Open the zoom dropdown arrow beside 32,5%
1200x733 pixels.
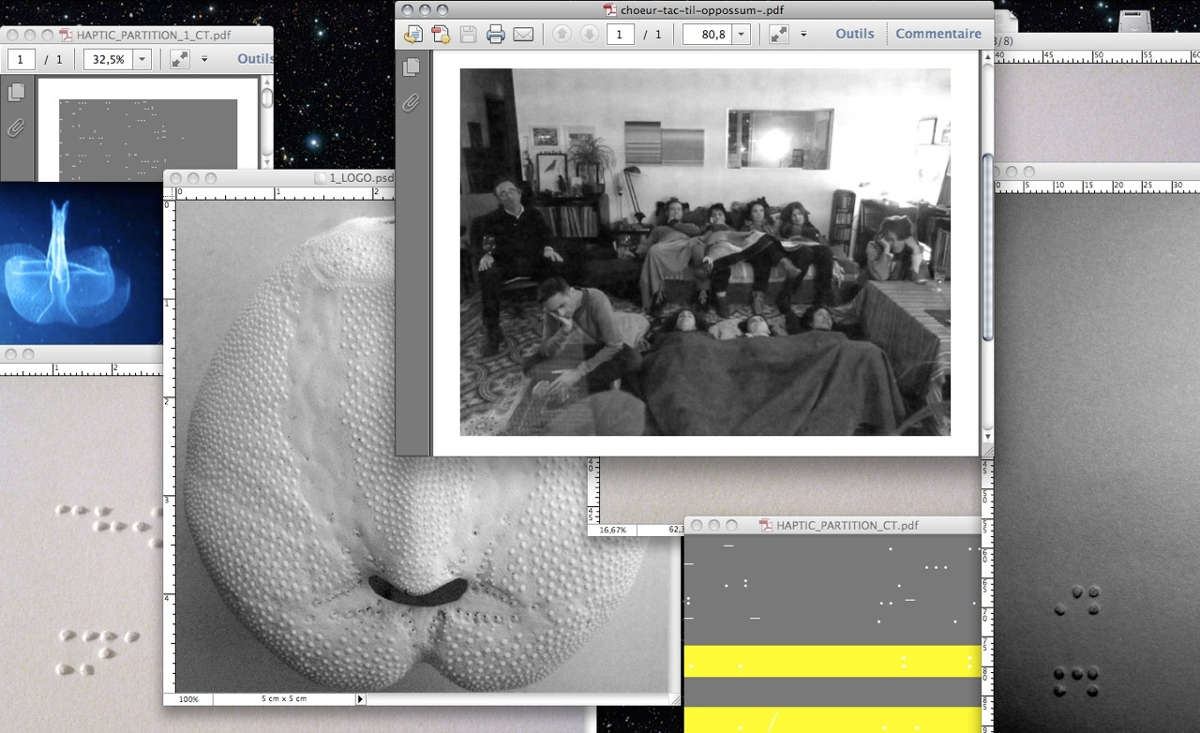tap(142, 59)
